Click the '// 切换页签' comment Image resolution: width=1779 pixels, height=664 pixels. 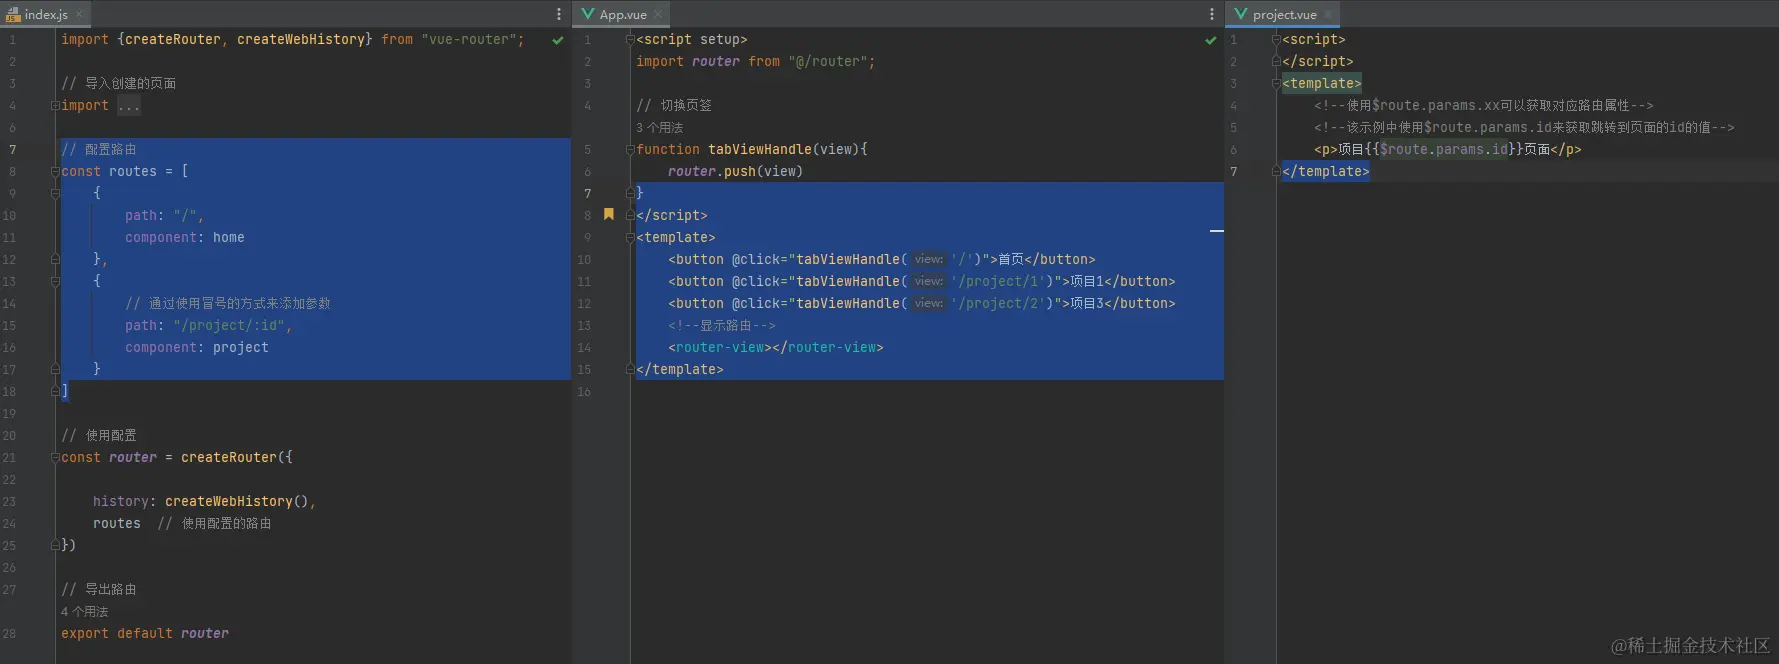click(674, 105)
